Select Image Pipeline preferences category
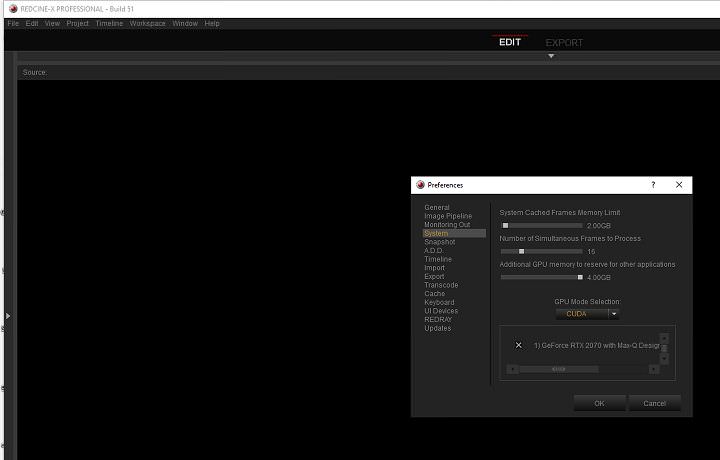This screenshot has width=720, height=460. (x=448, y=216)
